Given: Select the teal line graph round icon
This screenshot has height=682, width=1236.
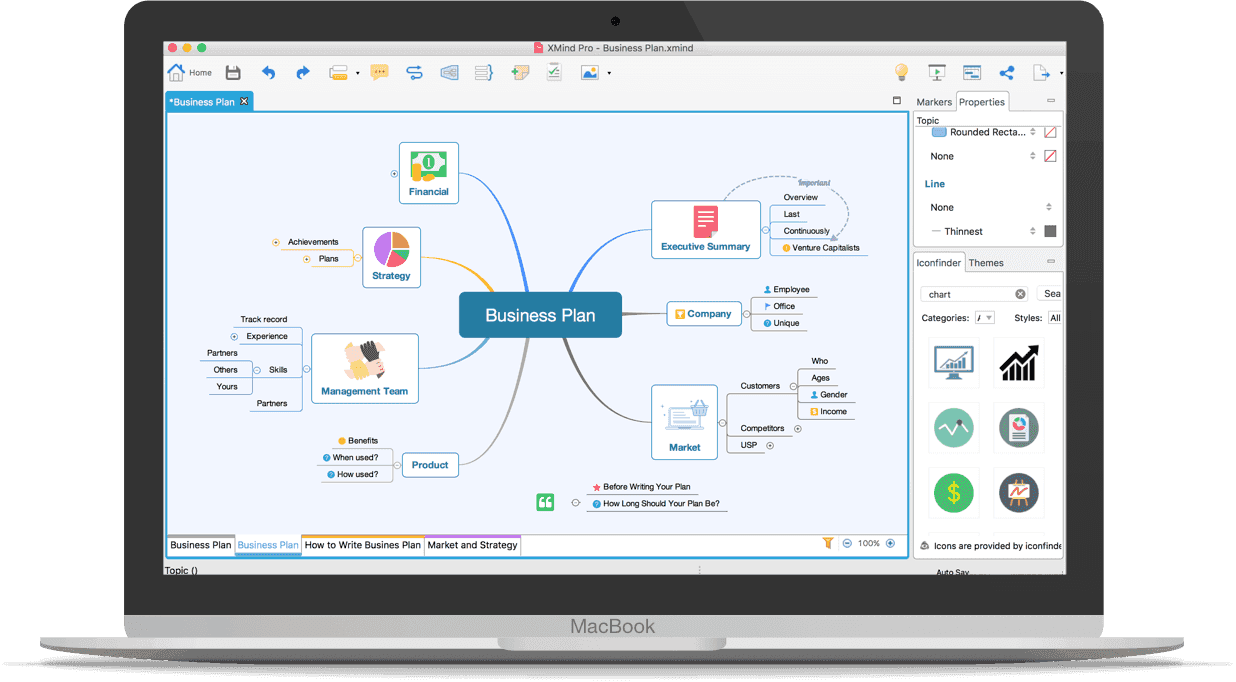Looking at the screenshot, I should point(954,428).
